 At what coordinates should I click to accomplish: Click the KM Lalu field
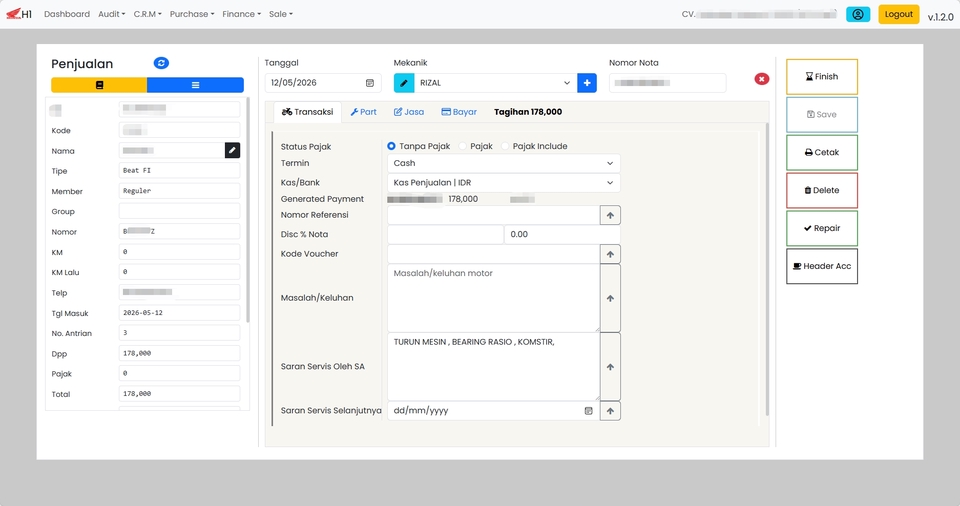click(x=179, y=272)
